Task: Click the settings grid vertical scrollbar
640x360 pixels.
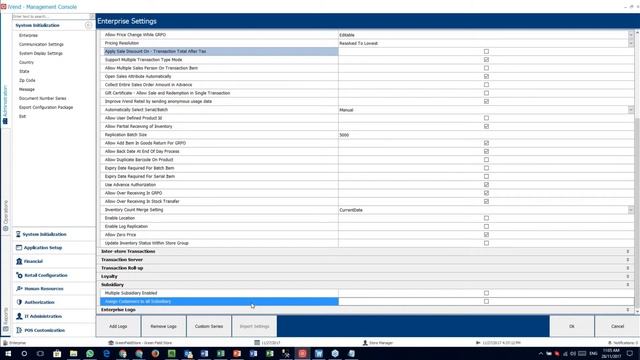Action: [637, 212]
